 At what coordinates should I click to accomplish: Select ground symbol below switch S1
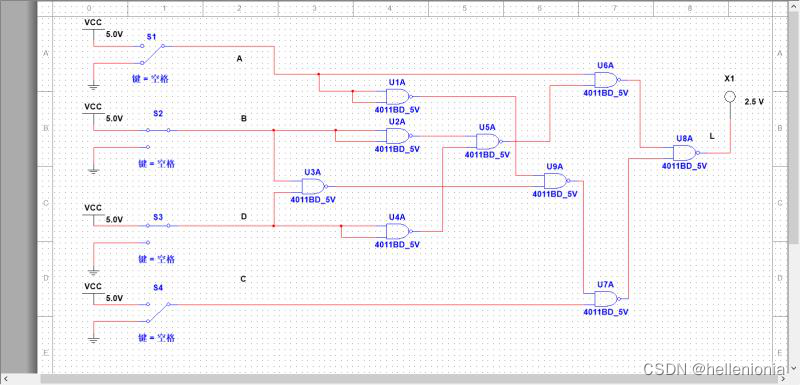point(93,87)
